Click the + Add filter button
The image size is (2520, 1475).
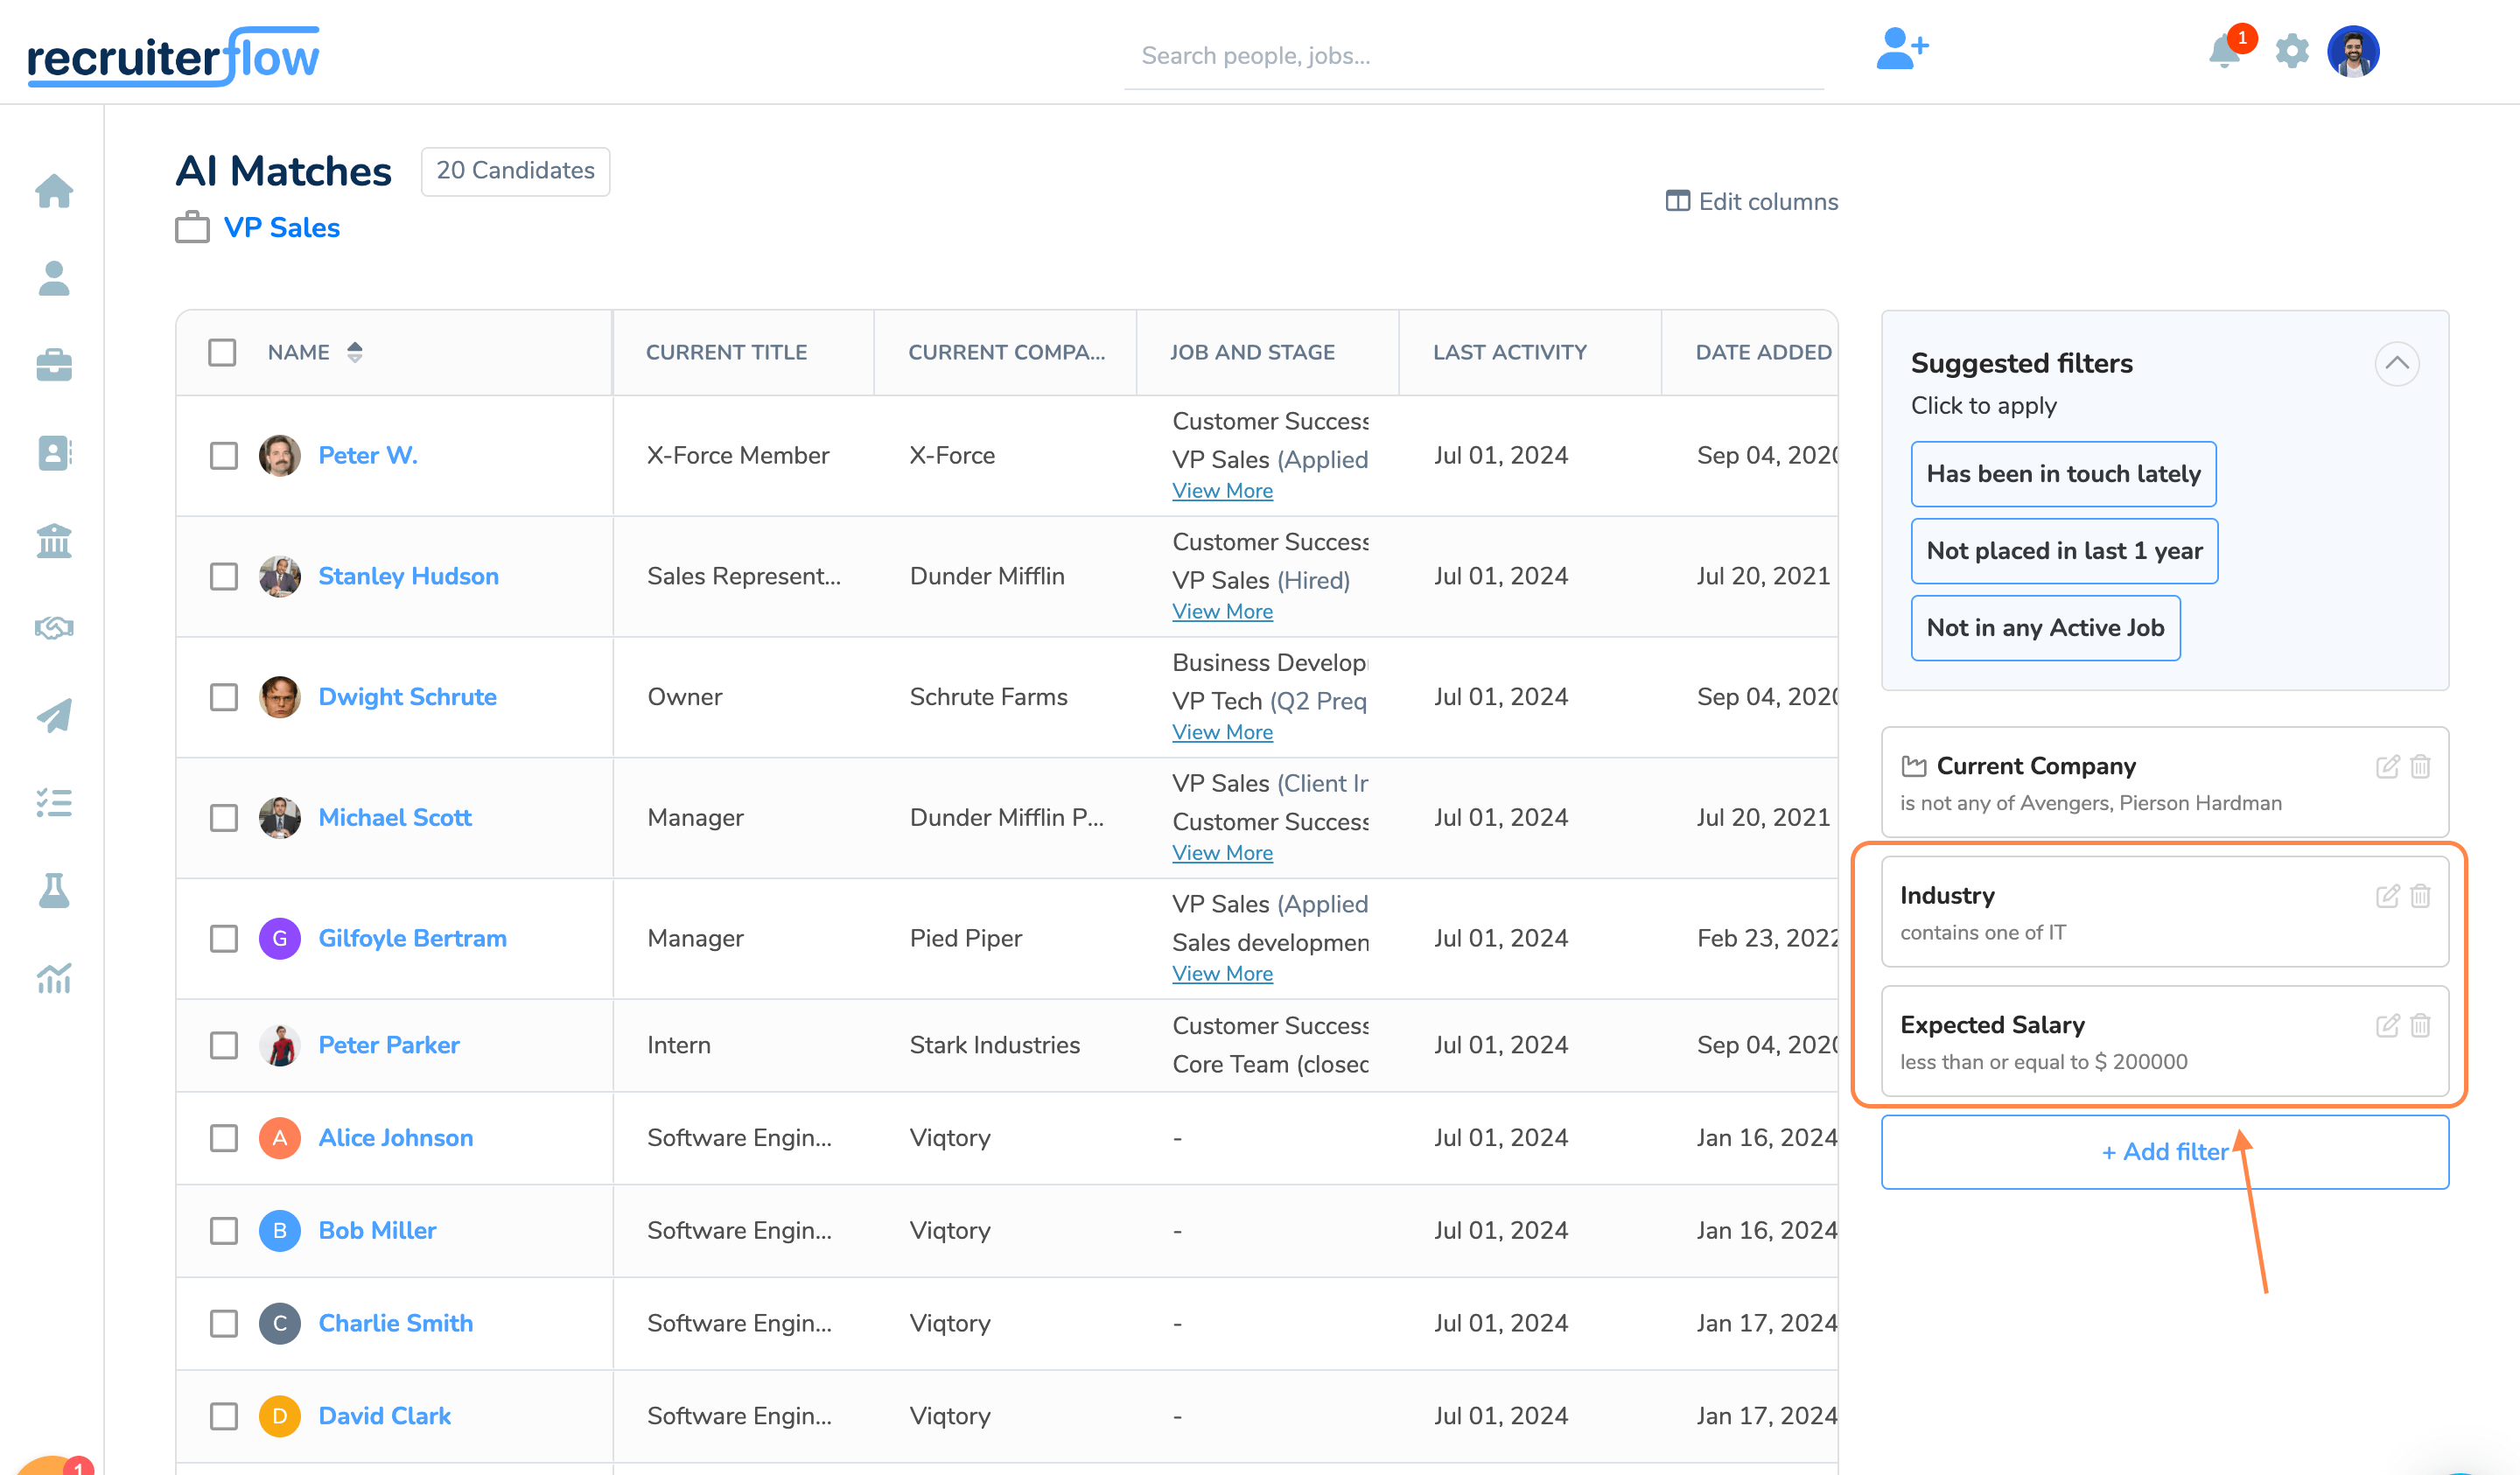point(2164,1152)
